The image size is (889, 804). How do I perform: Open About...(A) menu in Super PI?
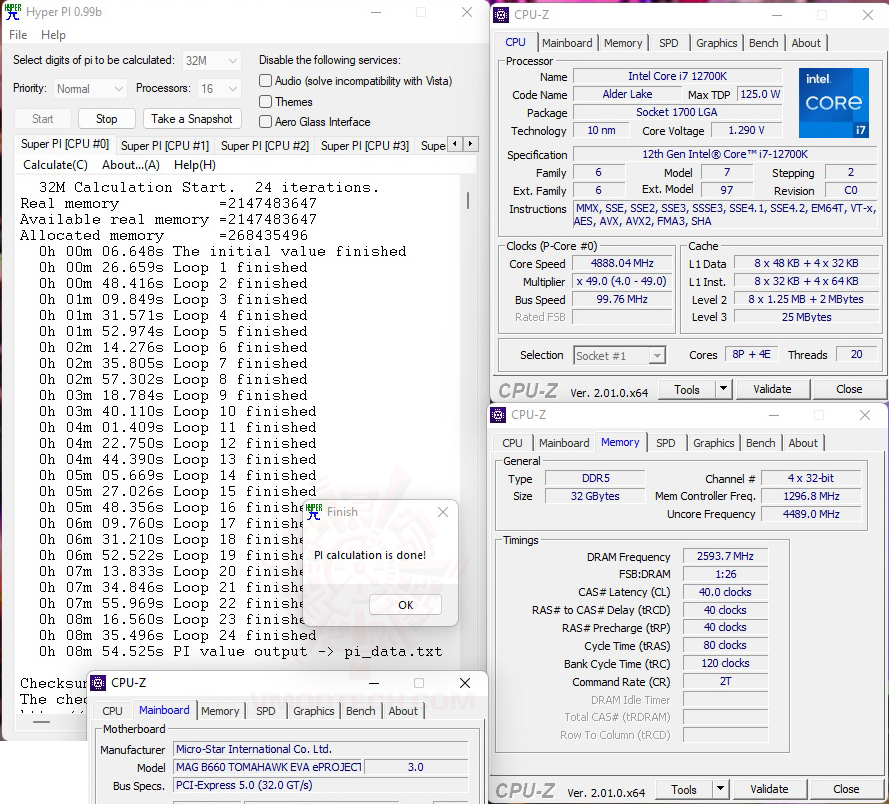point(131,165)
